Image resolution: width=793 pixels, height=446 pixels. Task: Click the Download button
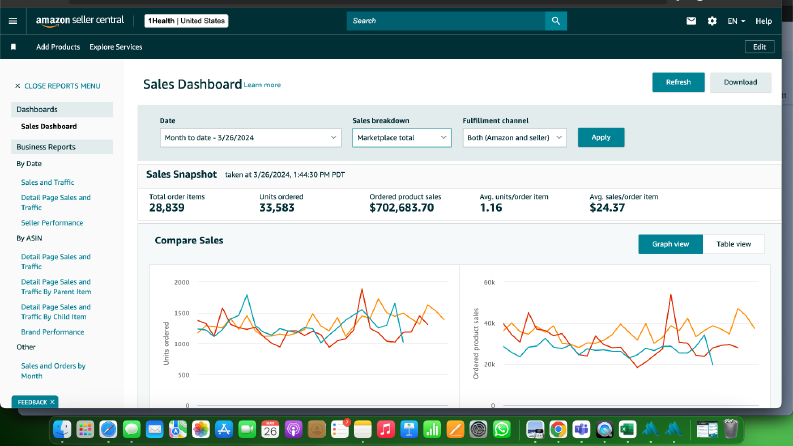click(x=740, y=82)
